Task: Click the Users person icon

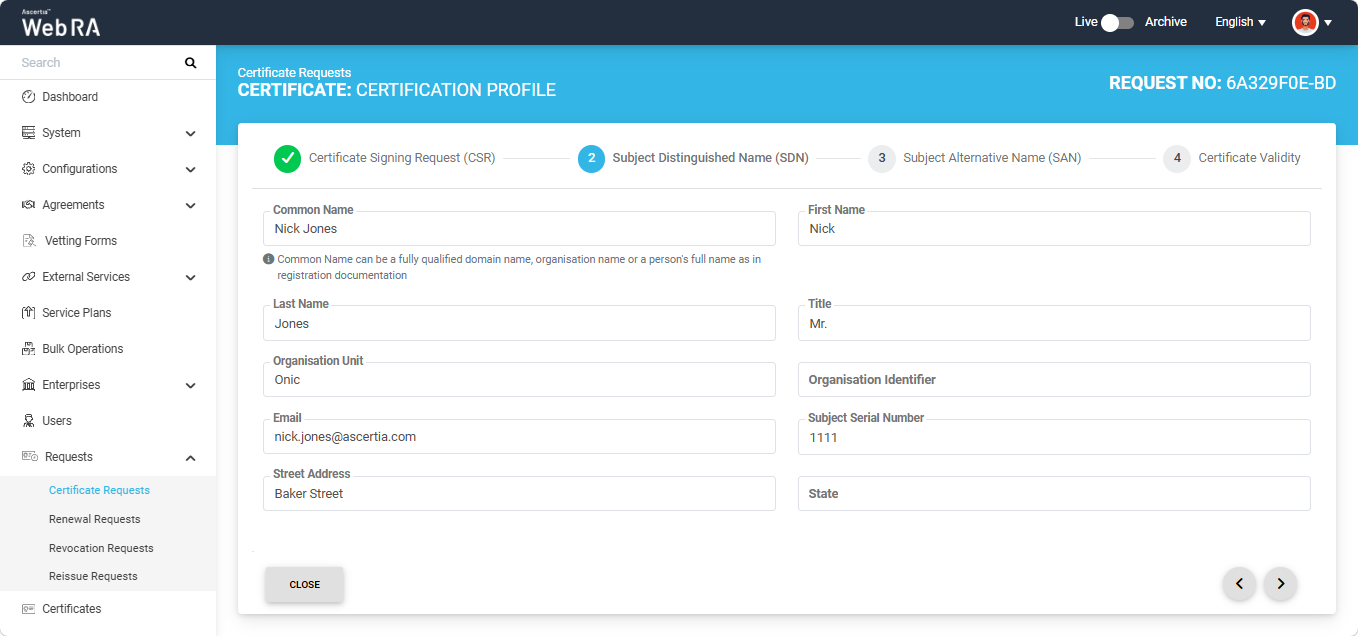Action: coord(29,421)
